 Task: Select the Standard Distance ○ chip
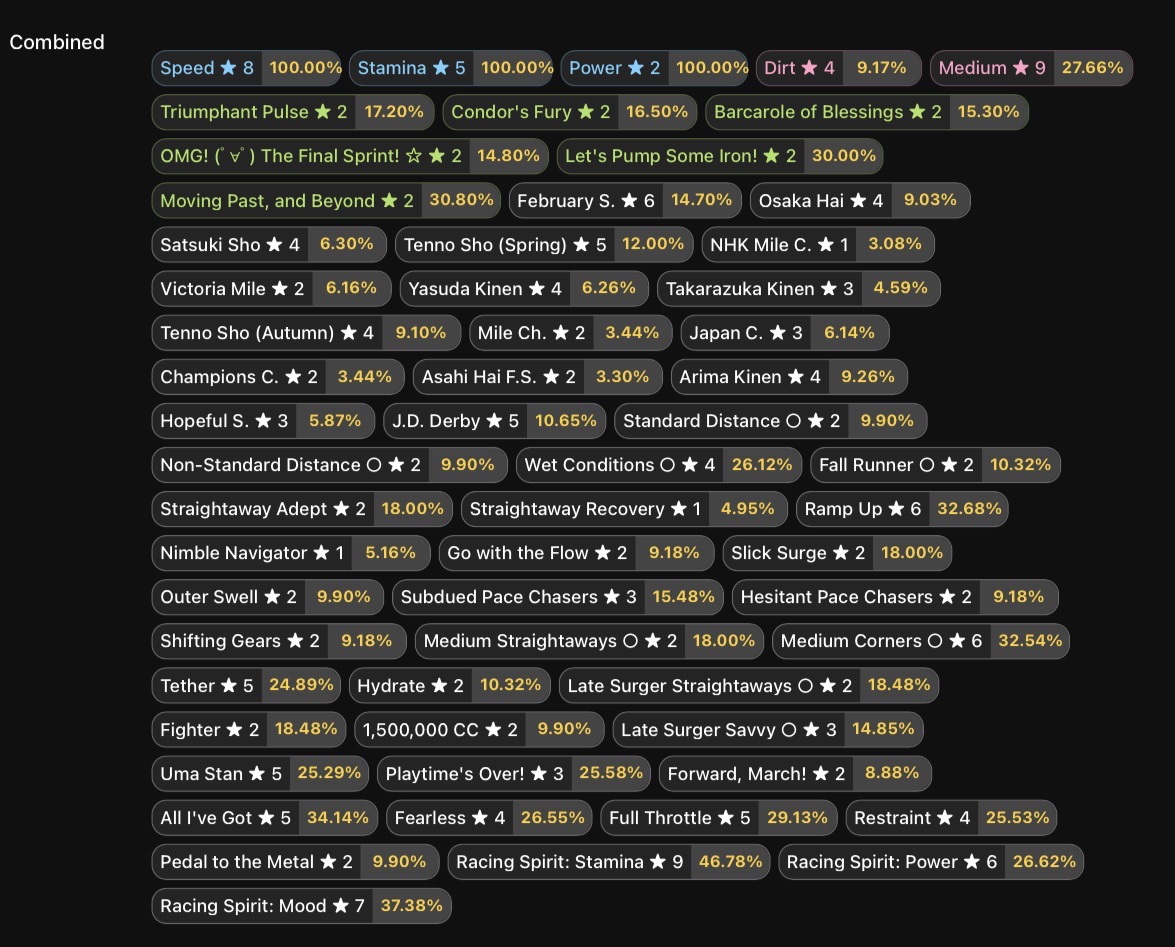770,421
